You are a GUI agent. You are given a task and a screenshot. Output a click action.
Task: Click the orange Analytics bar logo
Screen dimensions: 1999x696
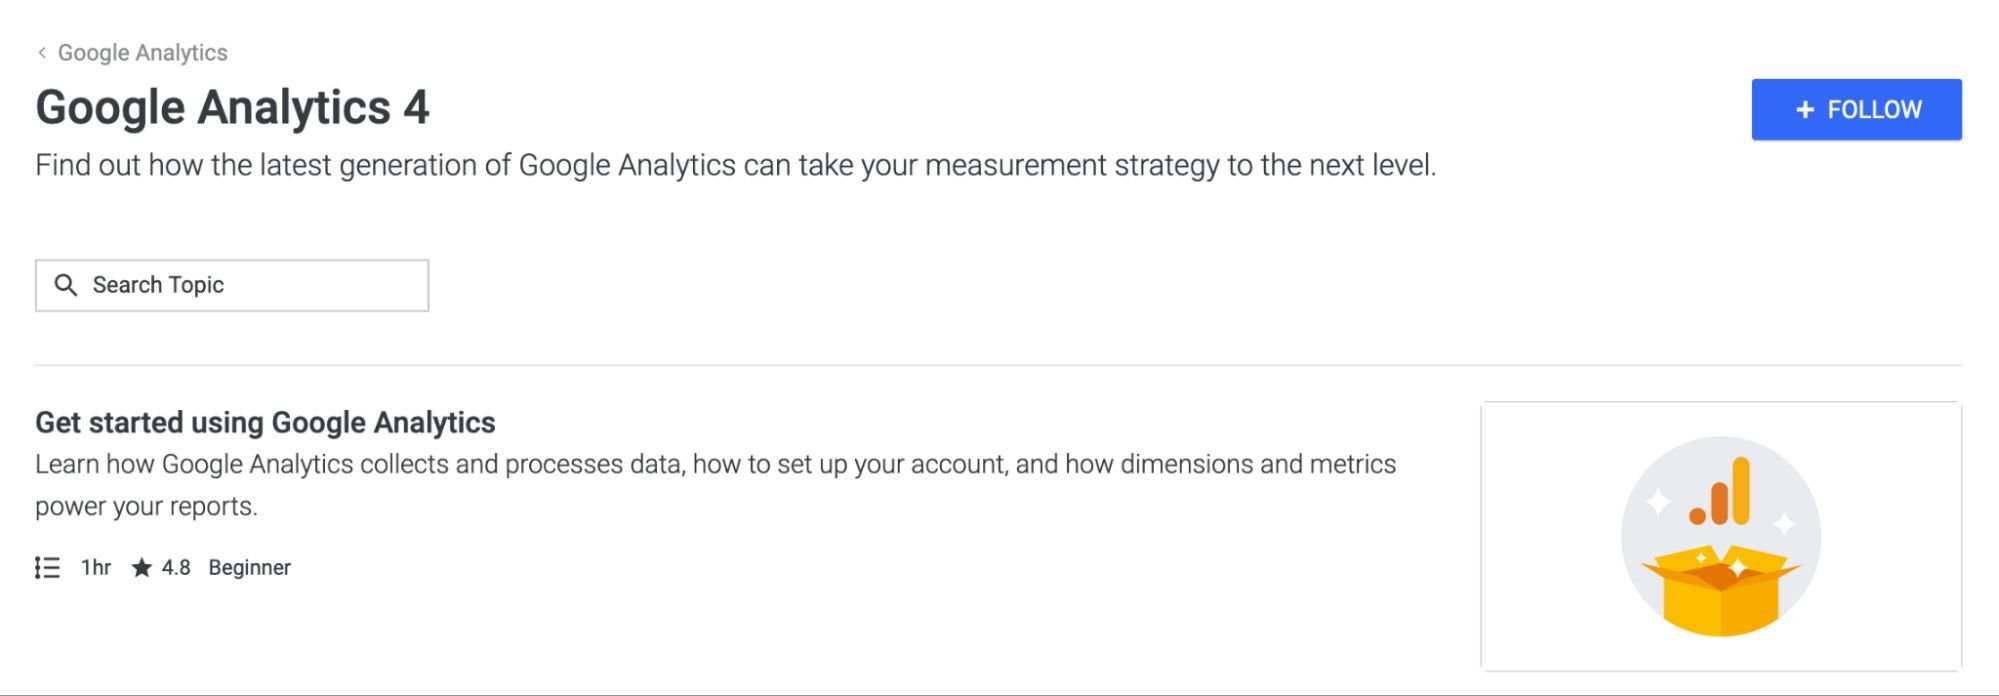1720,491
